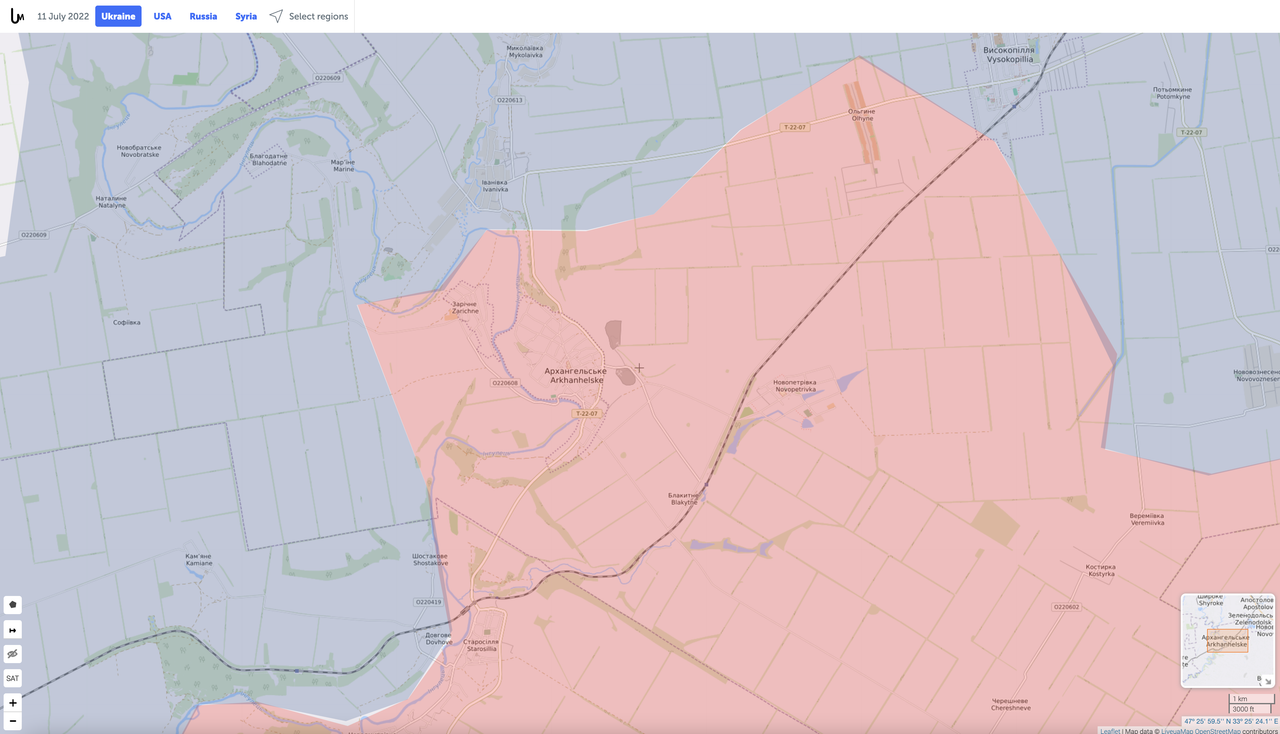
Task: Click the Starosillia village label
Action: (481, 645)
